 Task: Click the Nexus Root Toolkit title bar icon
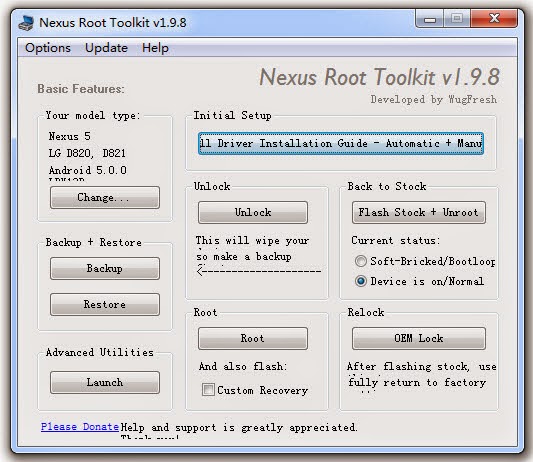(26, 23)
